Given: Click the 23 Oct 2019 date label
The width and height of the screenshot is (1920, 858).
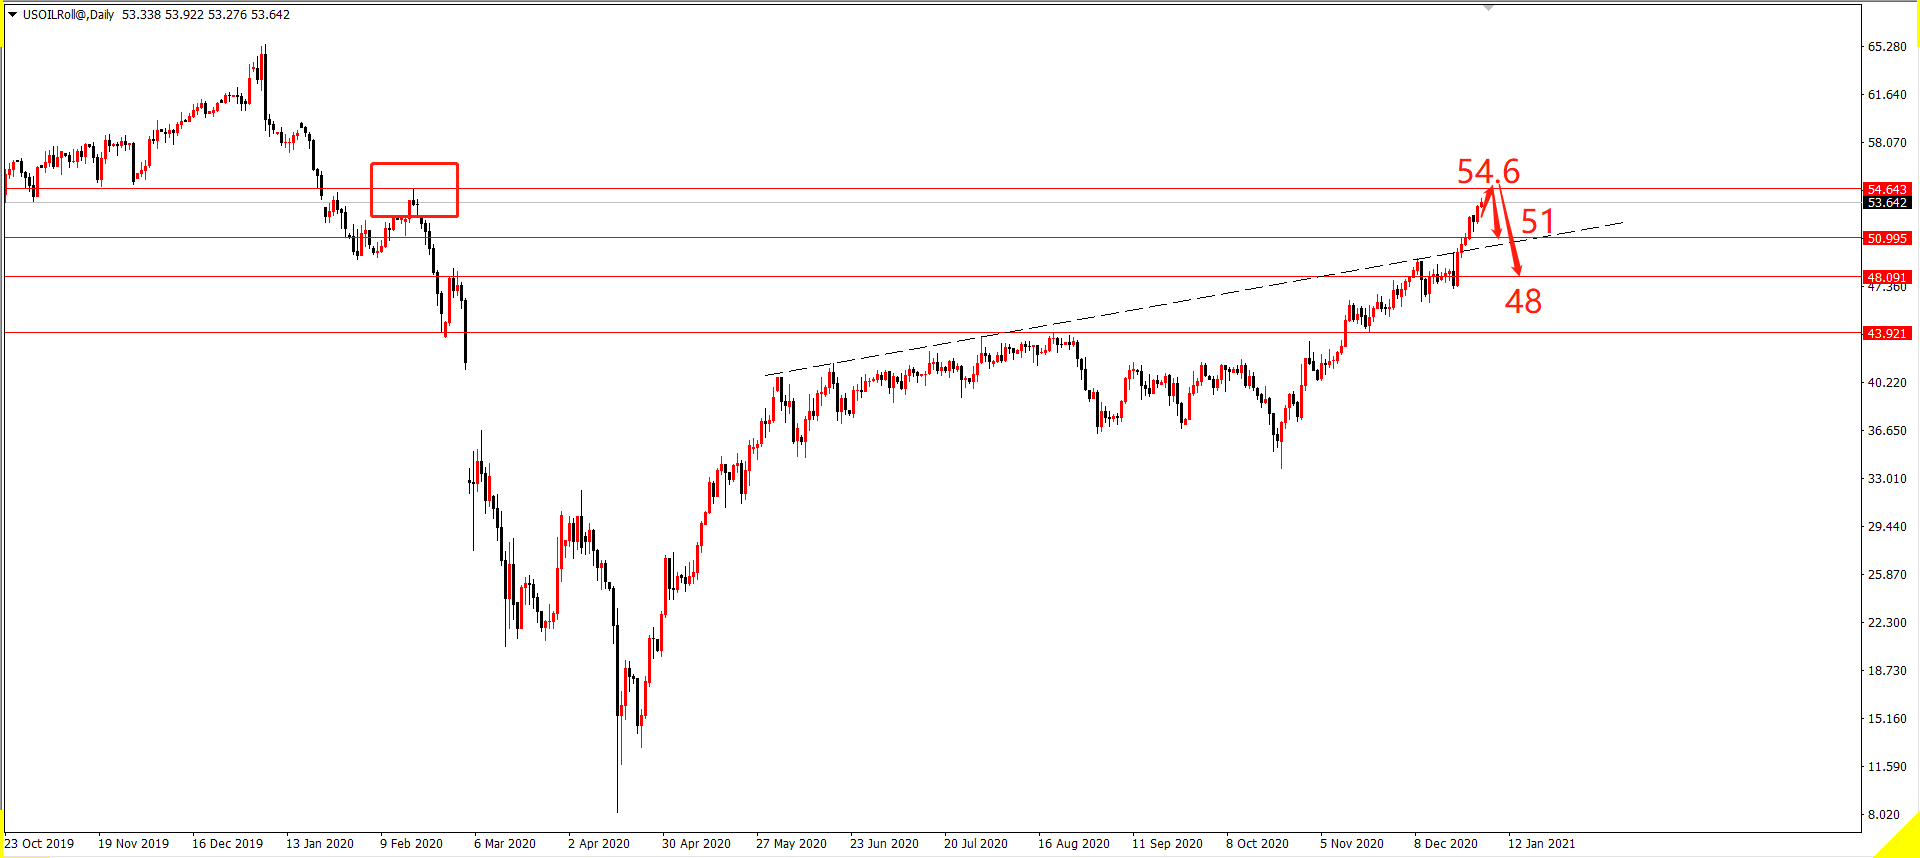Looking at the screenshot, I should point(39,844).
